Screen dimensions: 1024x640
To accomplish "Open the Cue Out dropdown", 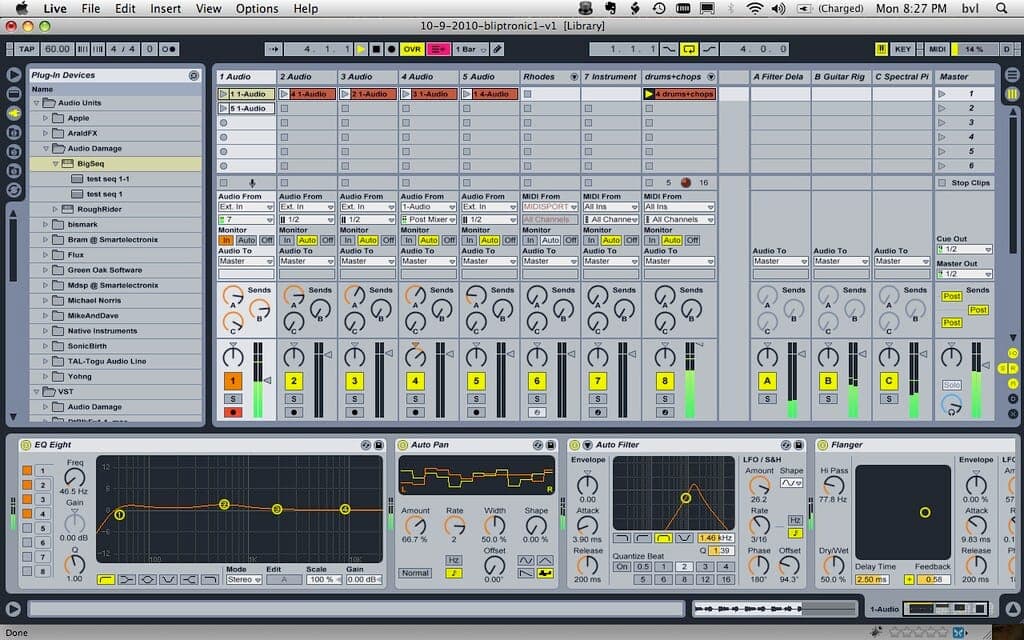I will click(x=964, y=249).
